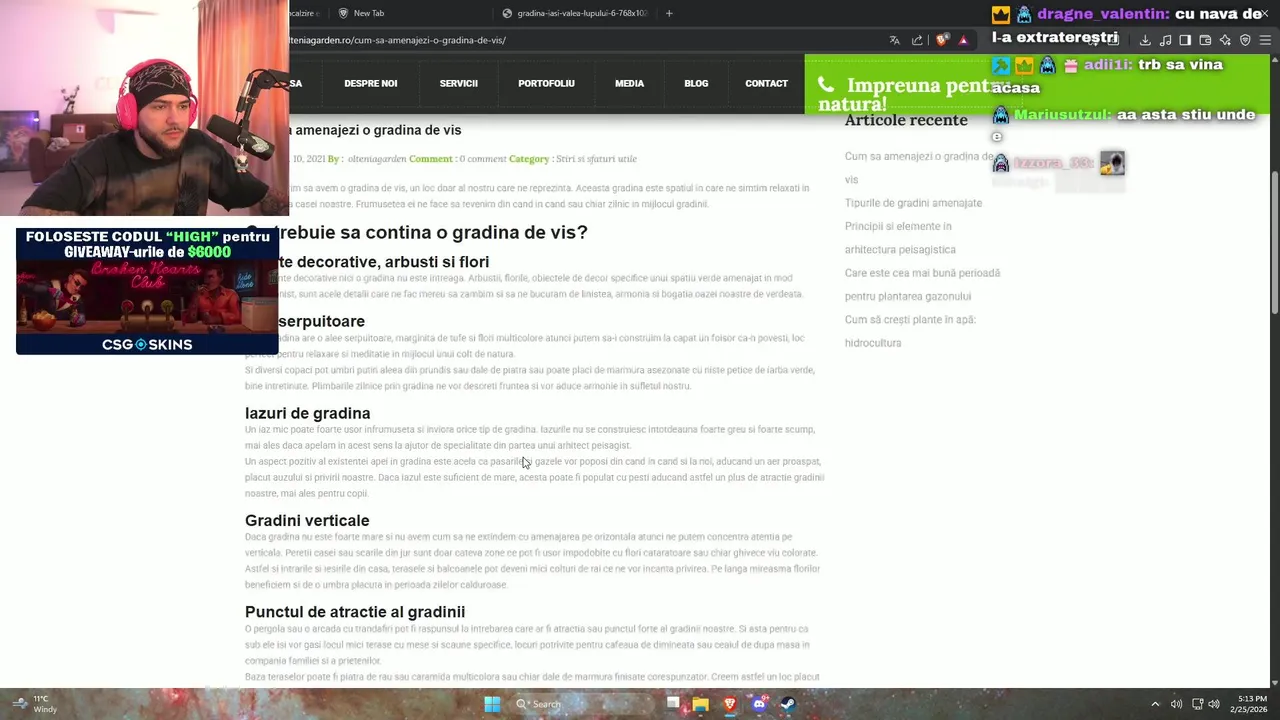Open Principii si elemente in arhitectura peisagistica

900,238
